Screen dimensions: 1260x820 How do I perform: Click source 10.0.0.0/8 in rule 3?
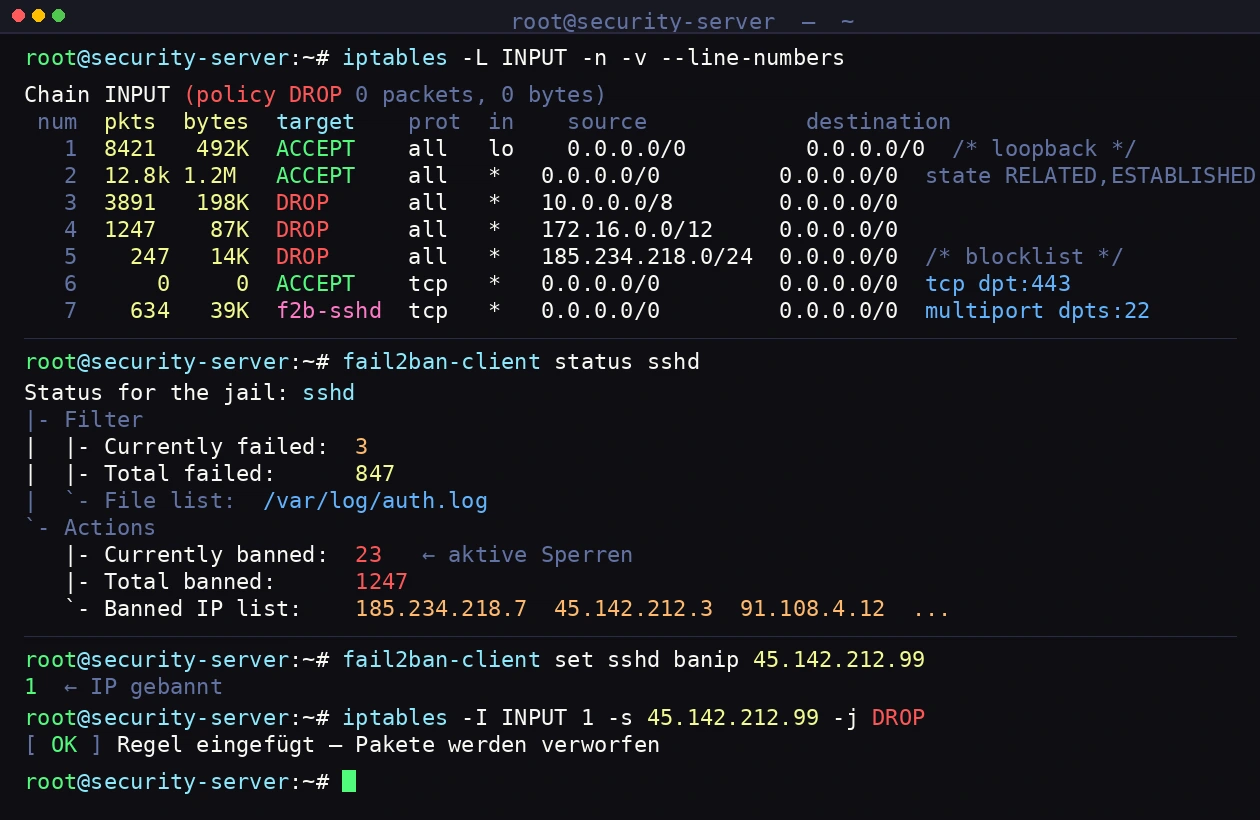coord(607,203)
